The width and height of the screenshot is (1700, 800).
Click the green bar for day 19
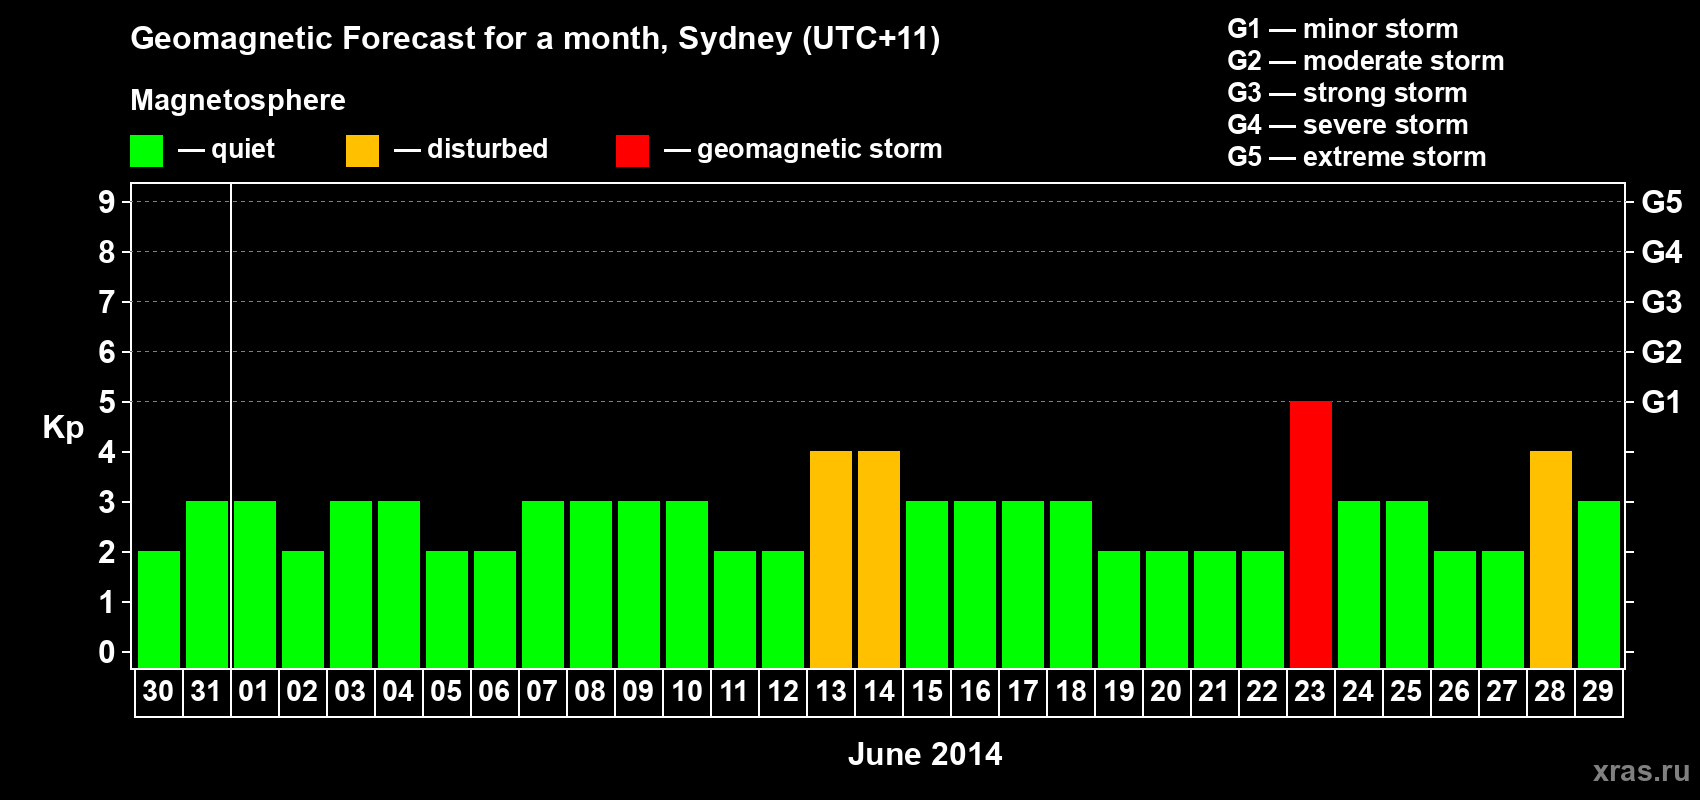click(1119, 609)
